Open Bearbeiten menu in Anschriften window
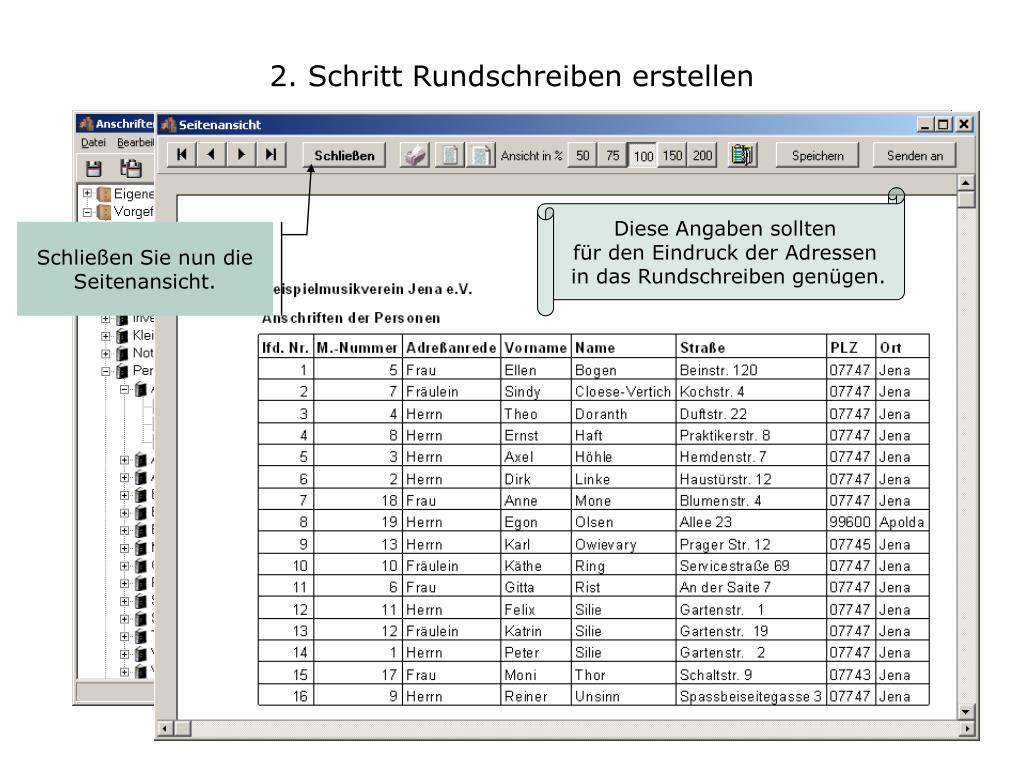Viewport: 1024px width, 768px height. click(135, 142)
